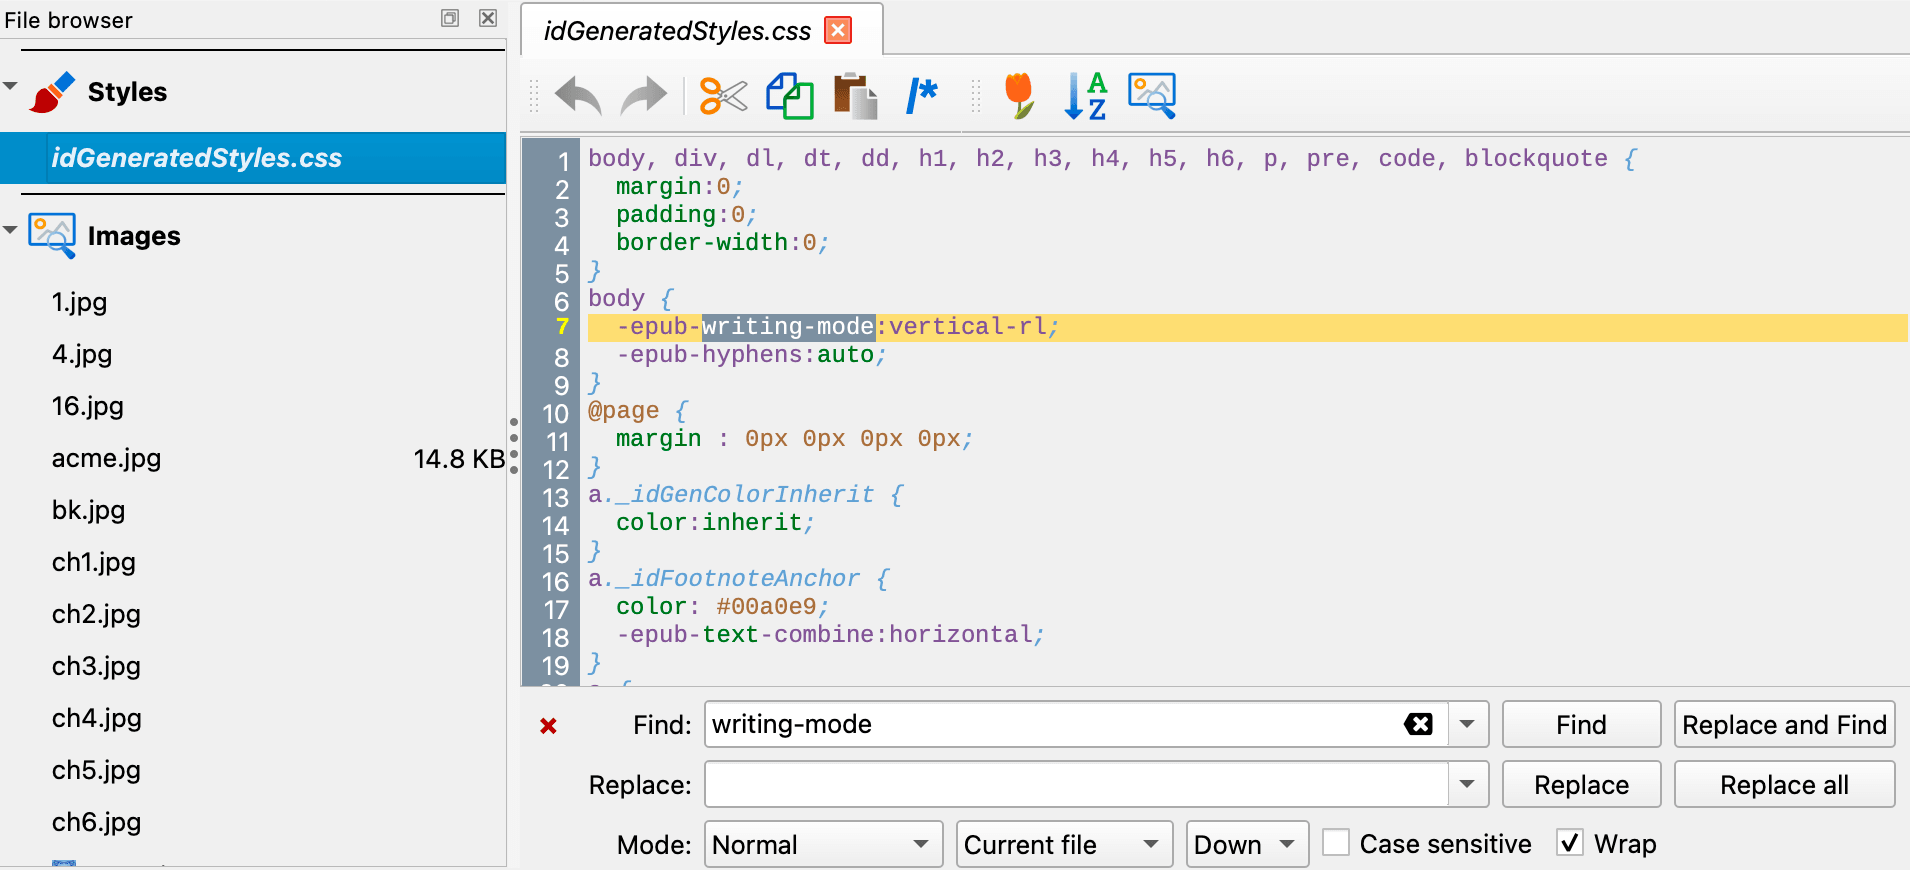
Task: Click the -epub-hyphens:auto line
Action: pyautogui.click(x=751, y=355)
